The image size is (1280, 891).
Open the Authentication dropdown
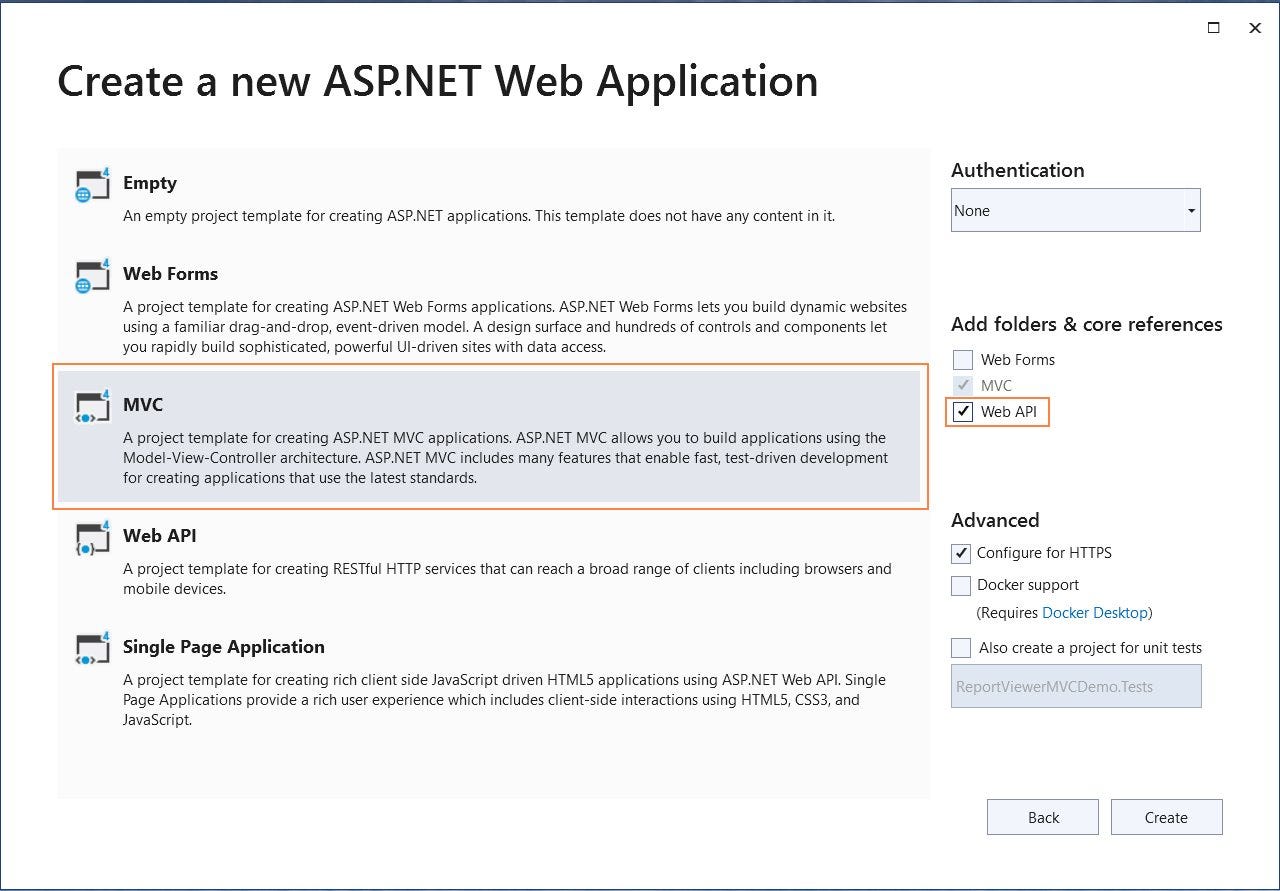[x=1076, y=210]
